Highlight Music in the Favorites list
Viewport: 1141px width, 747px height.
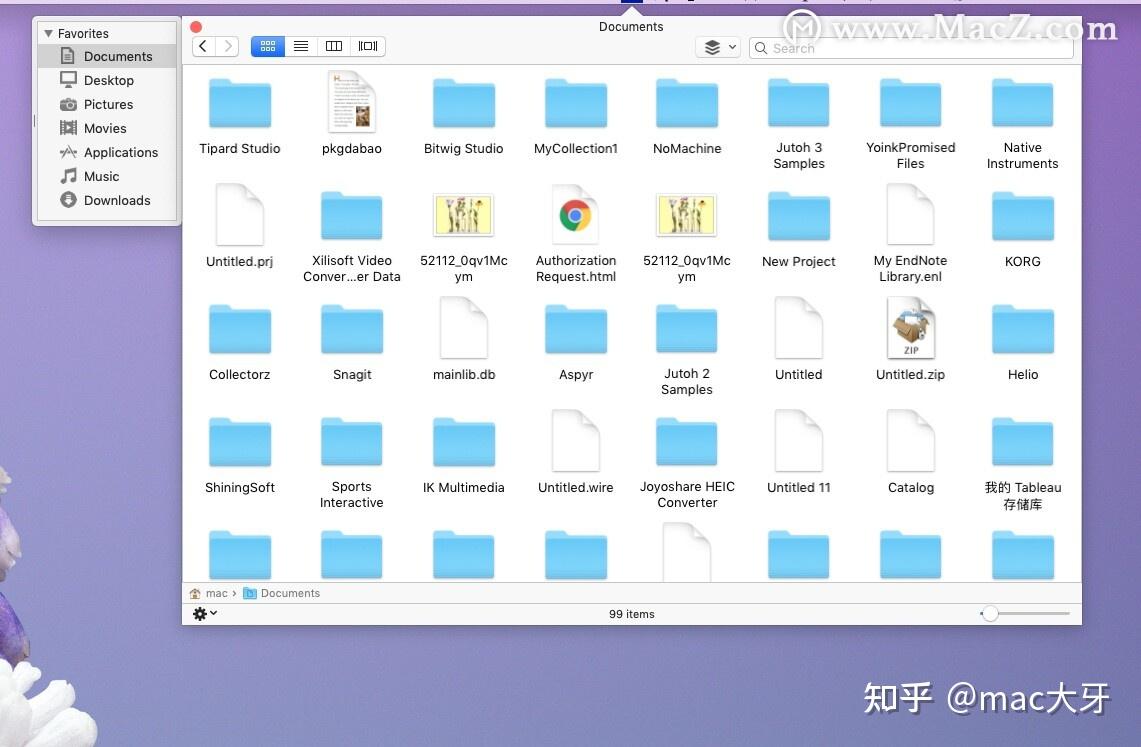coord(101,176)
